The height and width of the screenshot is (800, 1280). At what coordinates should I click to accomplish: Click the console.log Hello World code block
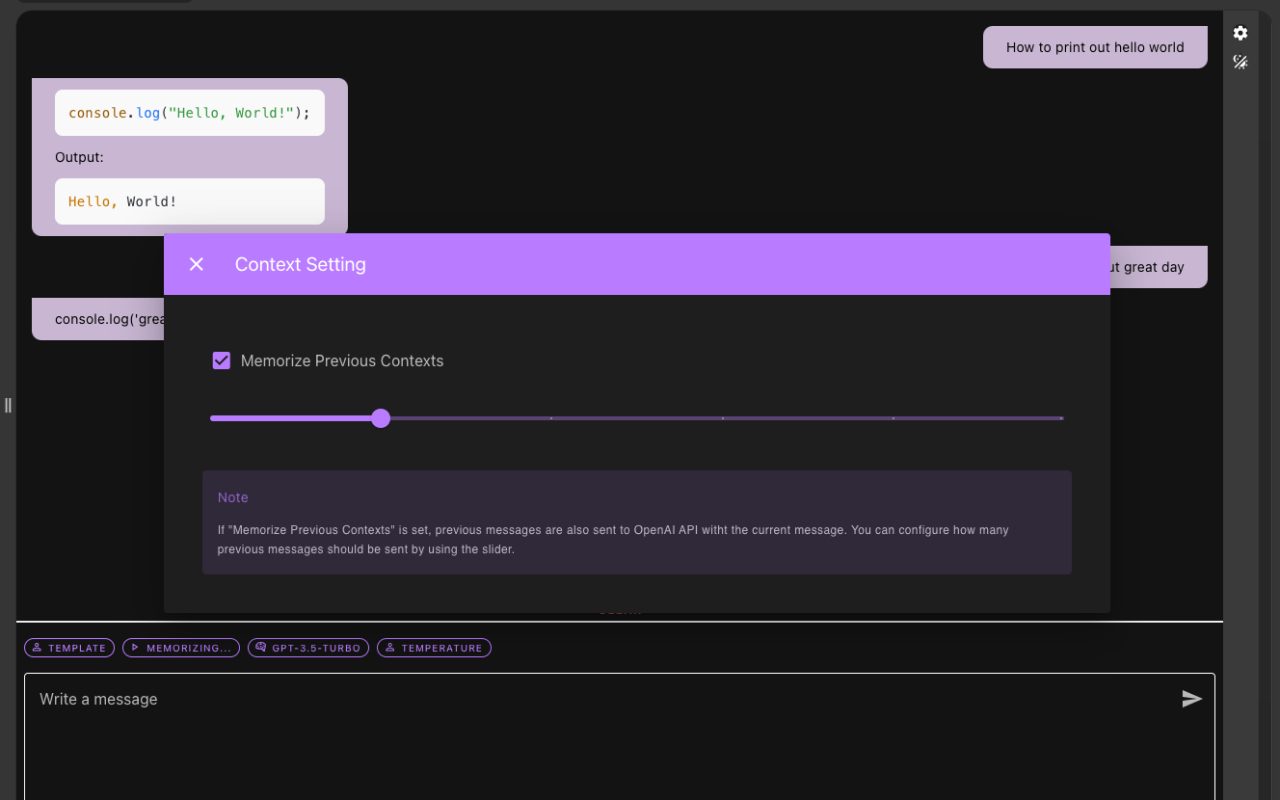[190, 113]
